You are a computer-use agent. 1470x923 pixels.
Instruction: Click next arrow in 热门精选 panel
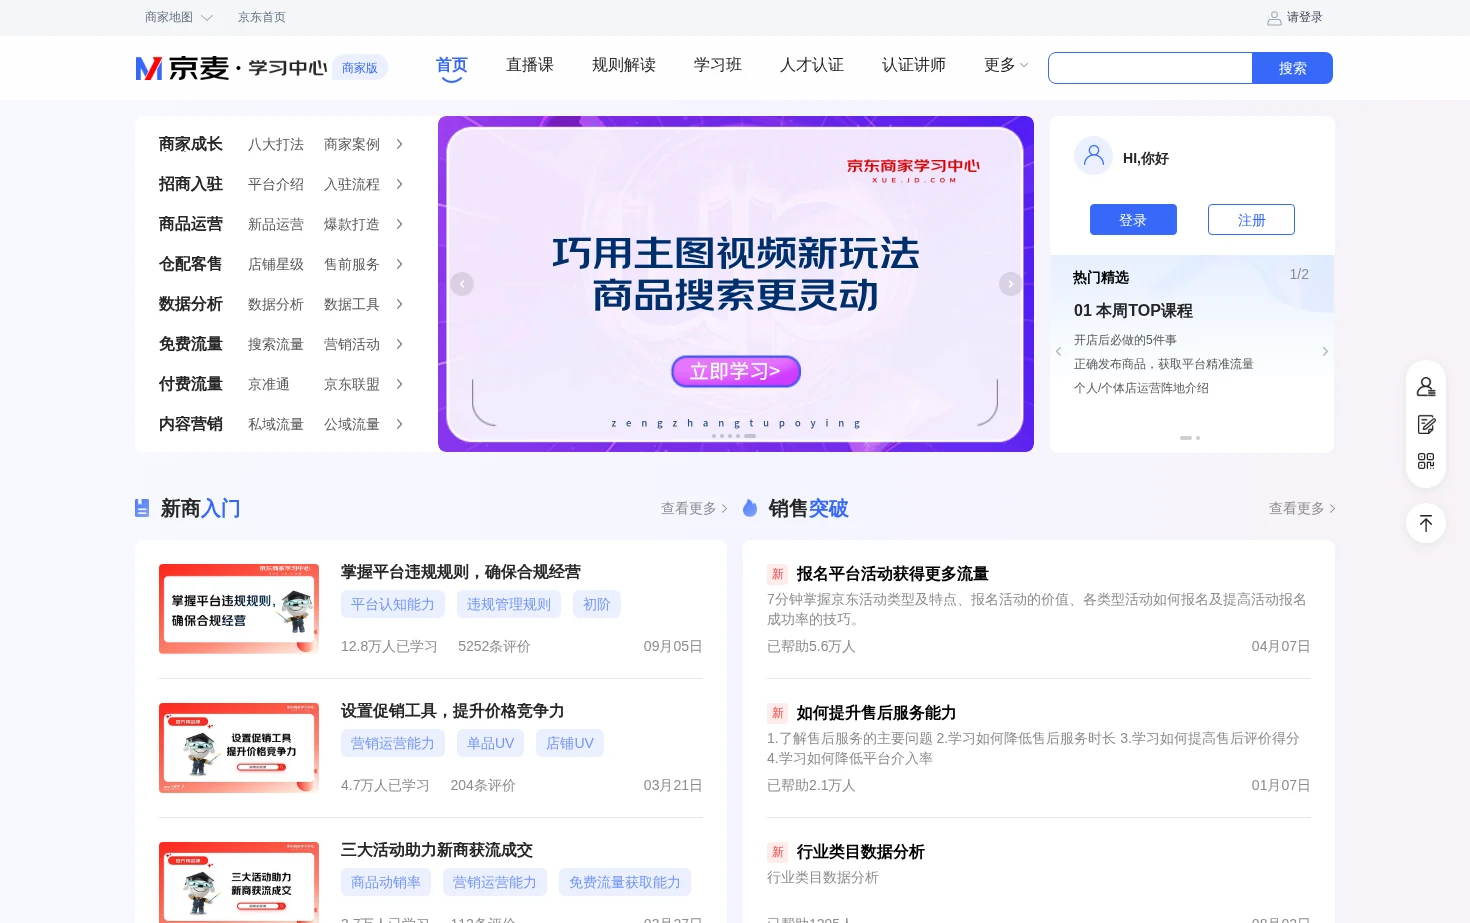[x=1325, y=351]
